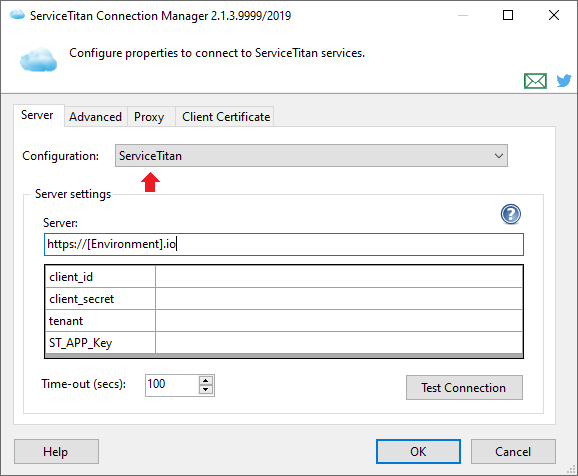Click the Cancel button
578x476 pixels.
point(513,451)
